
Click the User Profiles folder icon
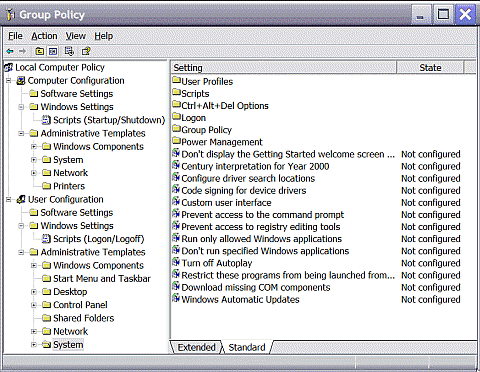pyautogui.click(x=176, y=80)
